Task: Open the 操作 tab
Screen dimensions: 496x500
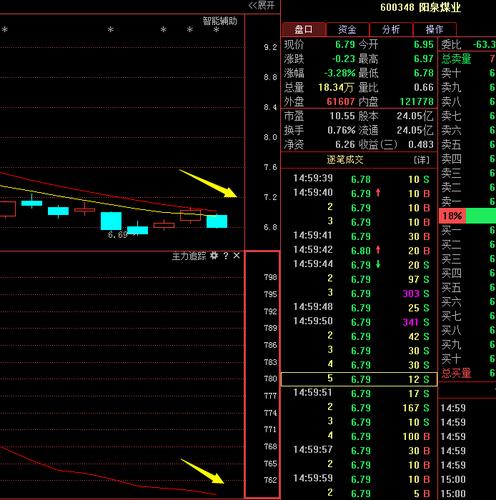Action: 434,29
